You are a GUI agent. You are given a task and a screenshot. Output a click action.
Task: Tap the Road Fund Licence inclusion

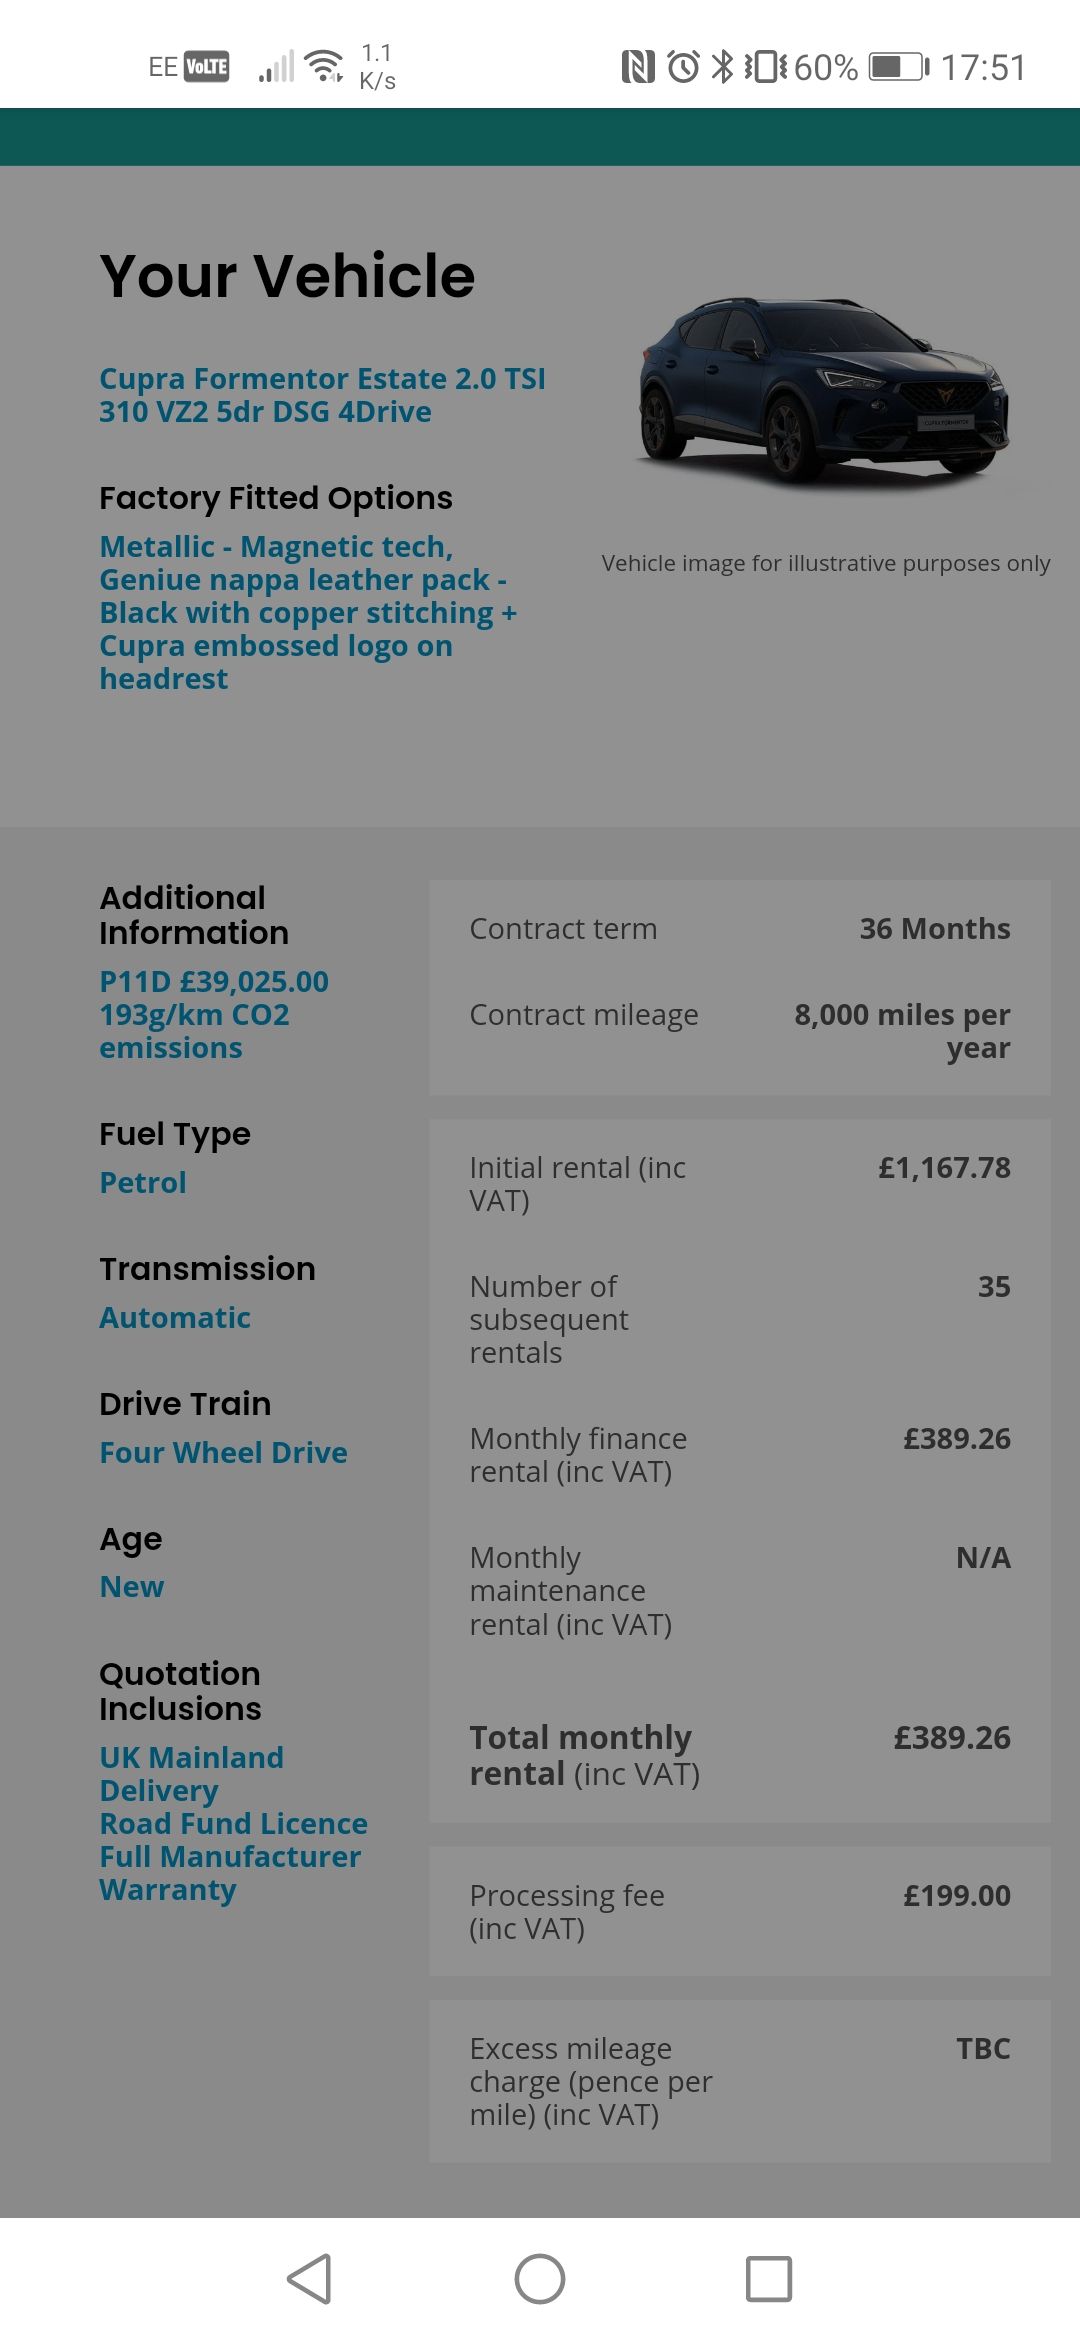click(233, 1823)
